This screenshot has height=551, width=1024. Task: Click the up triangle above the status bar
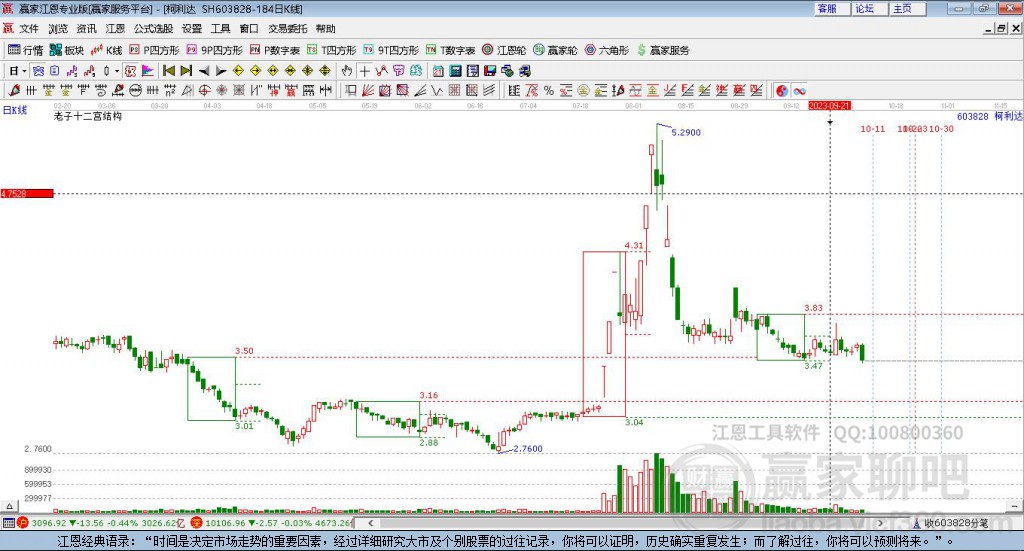pos(9,506)
